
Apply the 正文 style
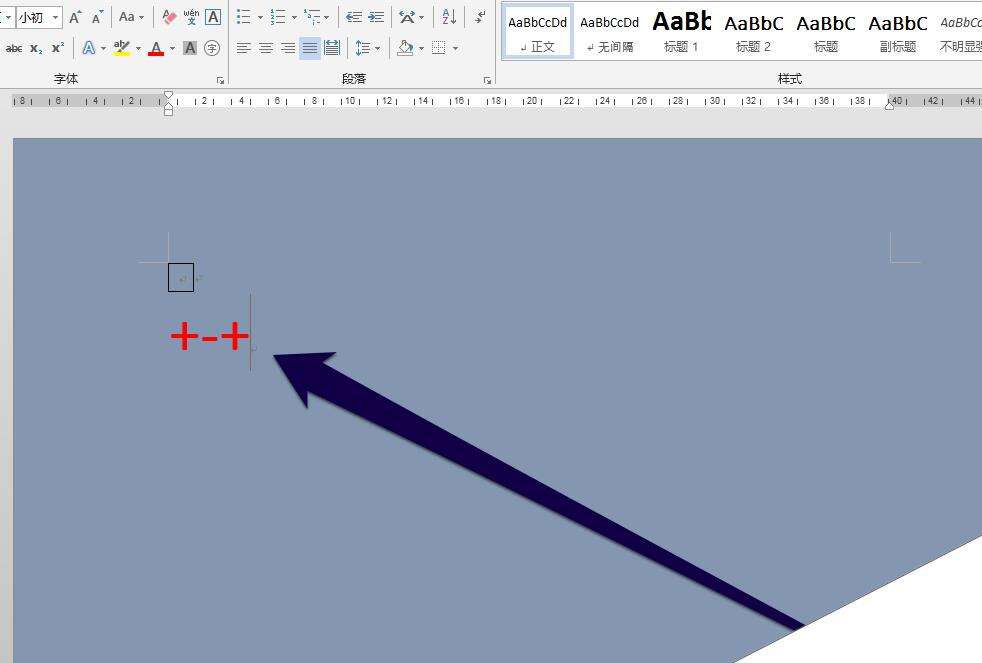[x=537, y=32]
